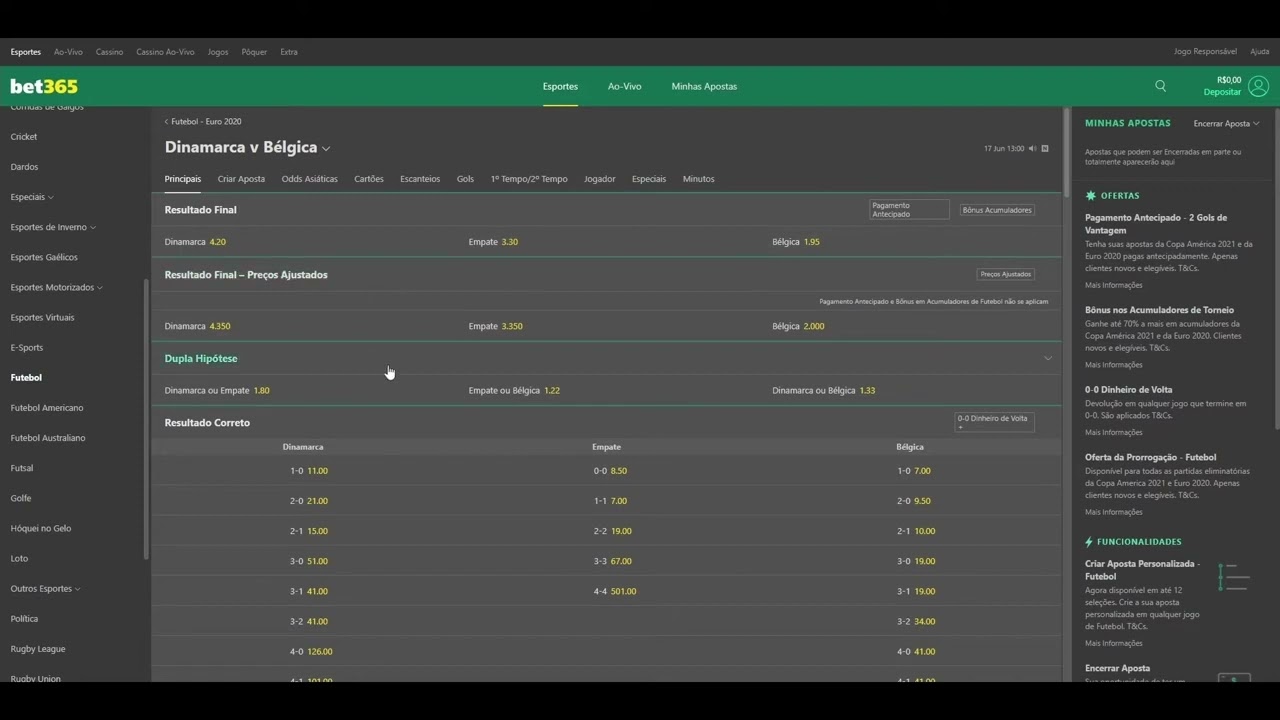The height and width of the screenshot is (720, 1280).
Task: Click the Ofertas star icon
Action: [x=1090, y=196]
